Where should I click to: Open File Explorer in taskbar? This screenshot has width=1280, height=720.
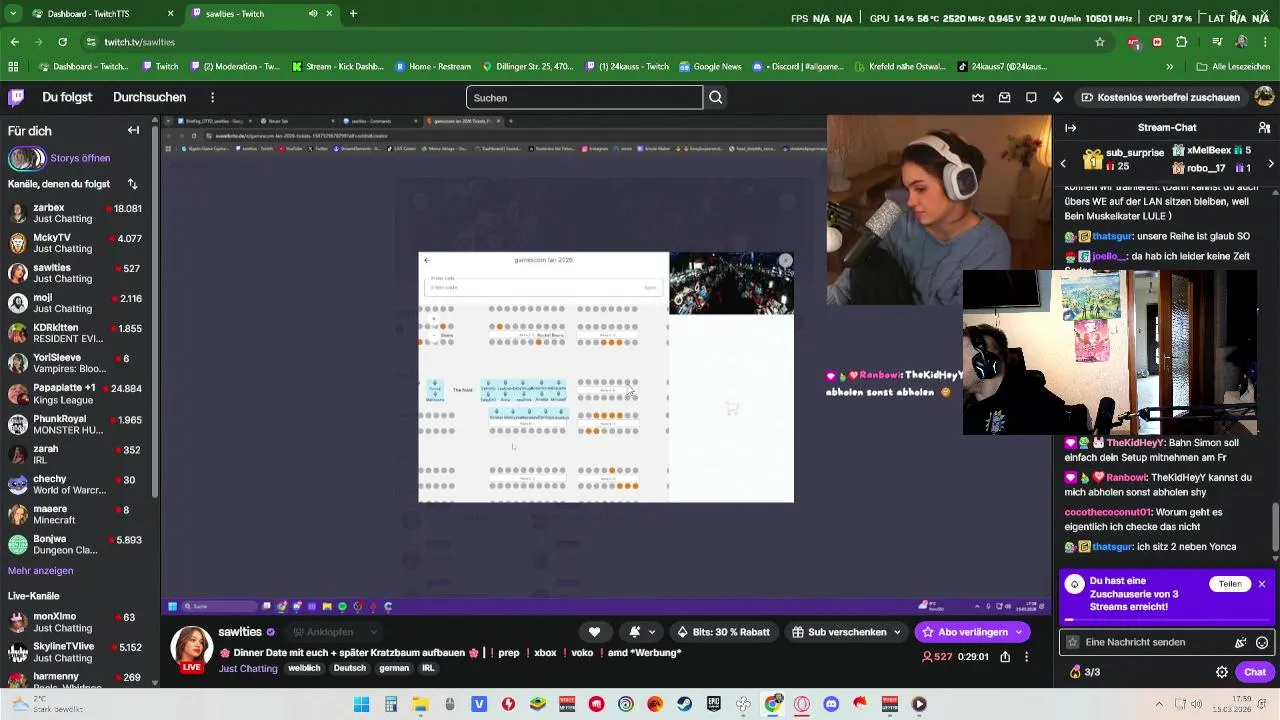[x=421, y=704]
